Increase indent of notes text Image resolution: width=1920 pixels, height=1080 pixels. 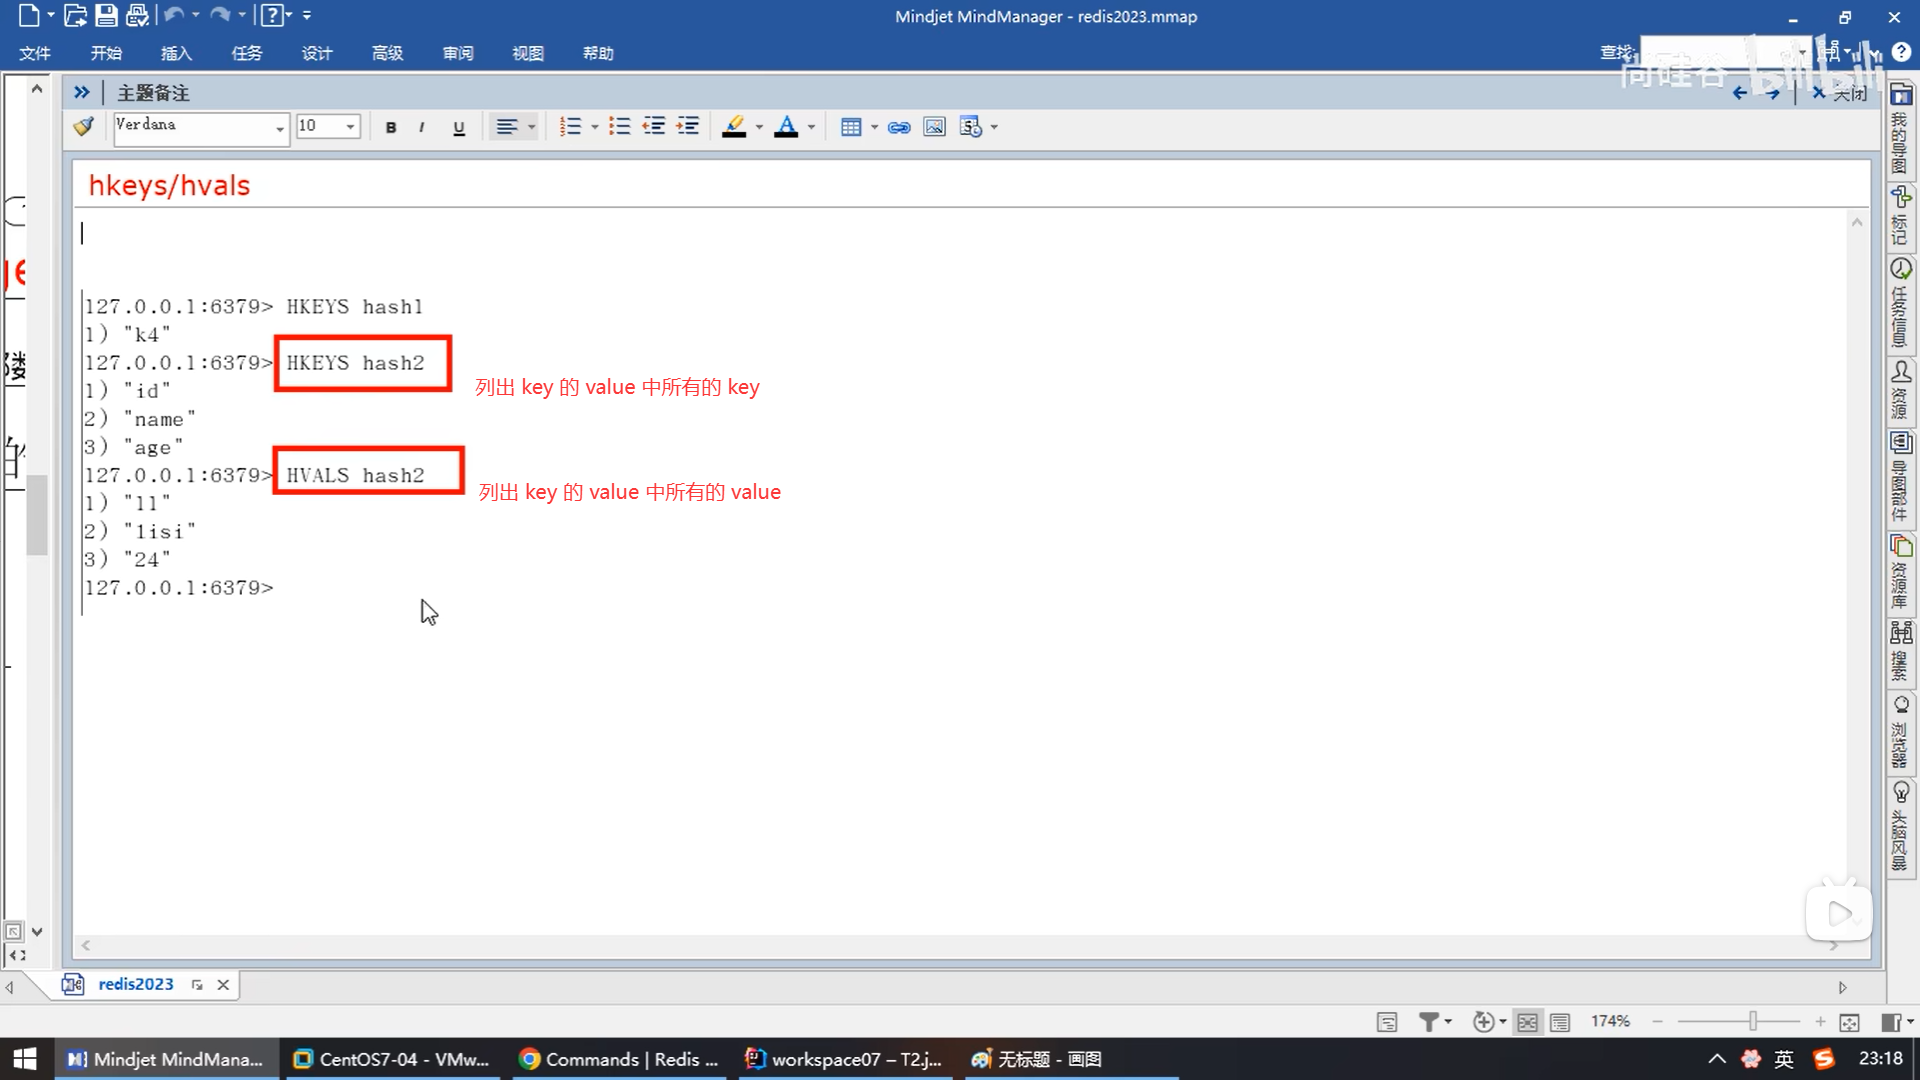pos(688,127)
